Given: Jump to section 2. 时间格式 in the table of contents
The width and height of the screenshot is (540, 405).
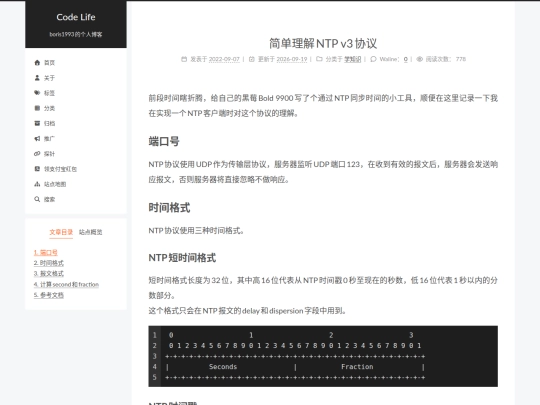Looking at the screenshot, I should pyautogui.click(x=49, y=263).
